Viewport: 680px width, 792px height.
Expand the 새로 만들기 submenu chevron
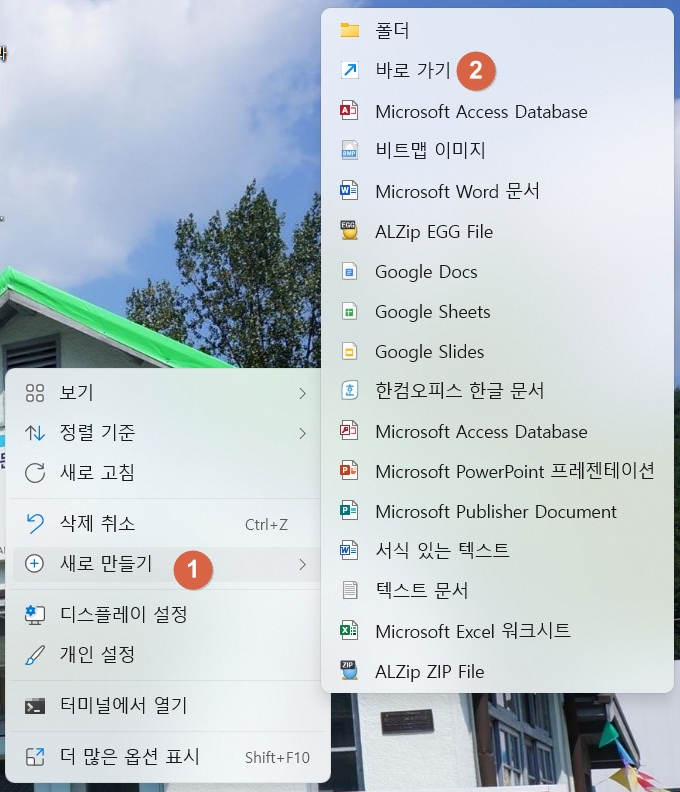pyautogui.click(x=302, y=564)
